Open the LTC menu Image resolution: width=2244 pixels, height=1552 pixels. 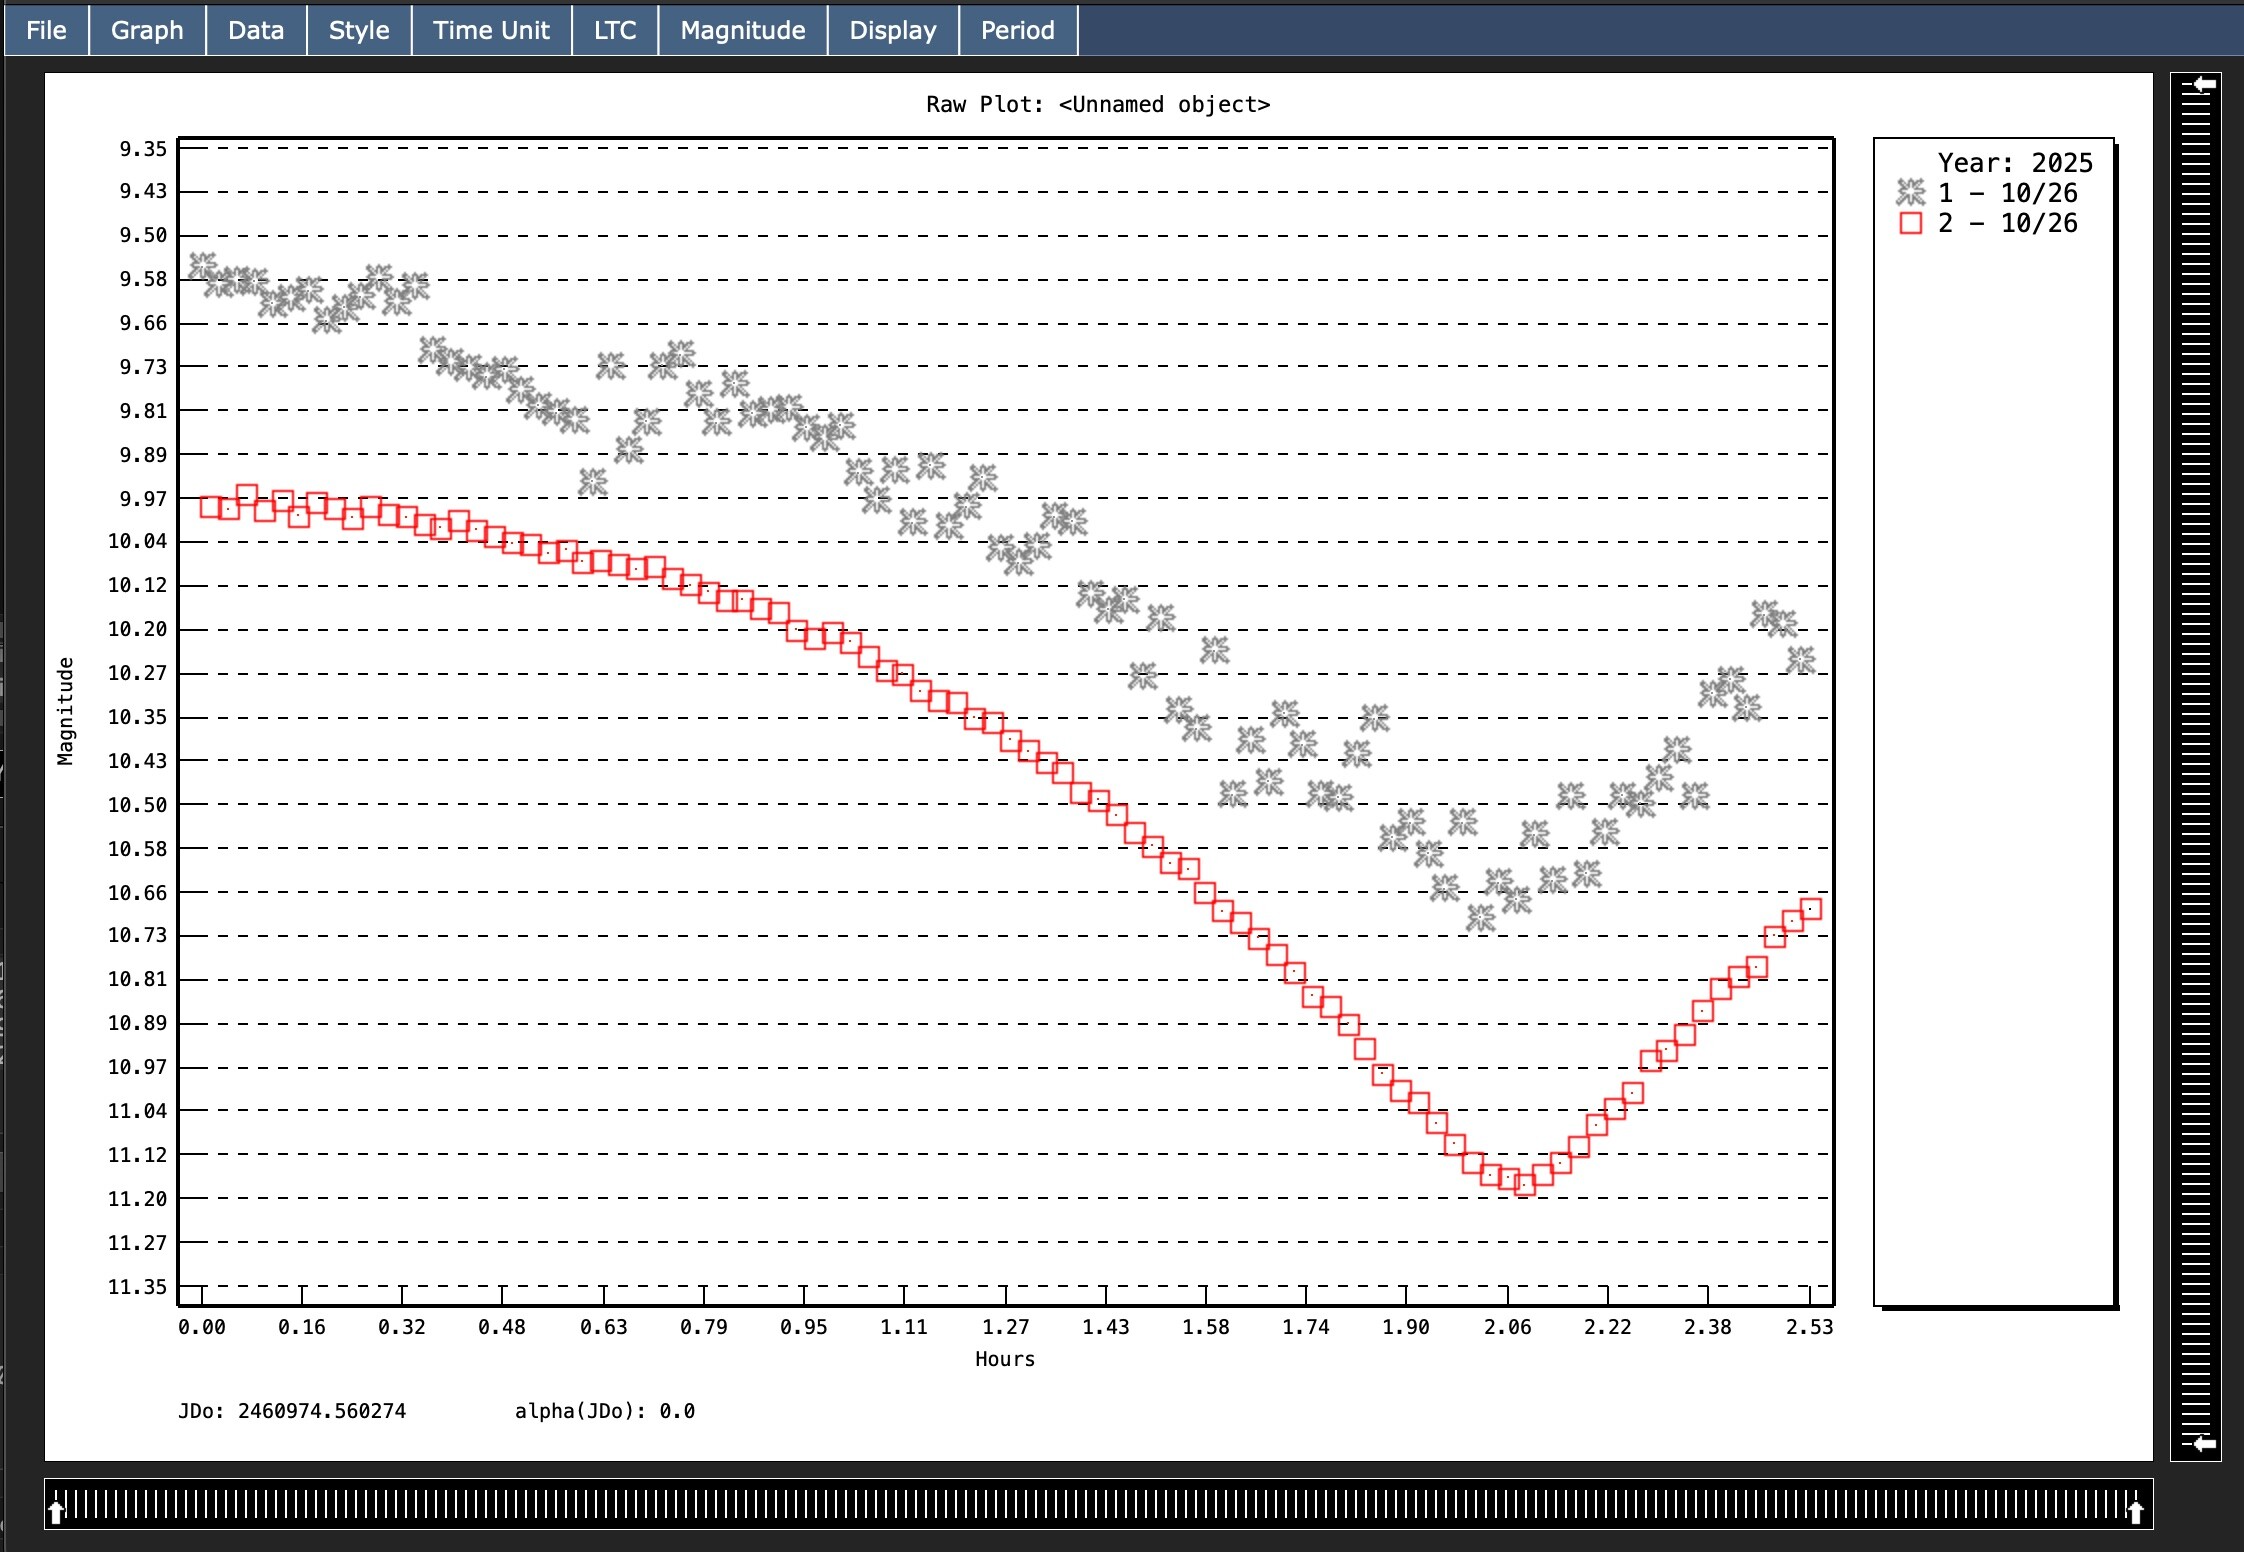pos(615,30)
